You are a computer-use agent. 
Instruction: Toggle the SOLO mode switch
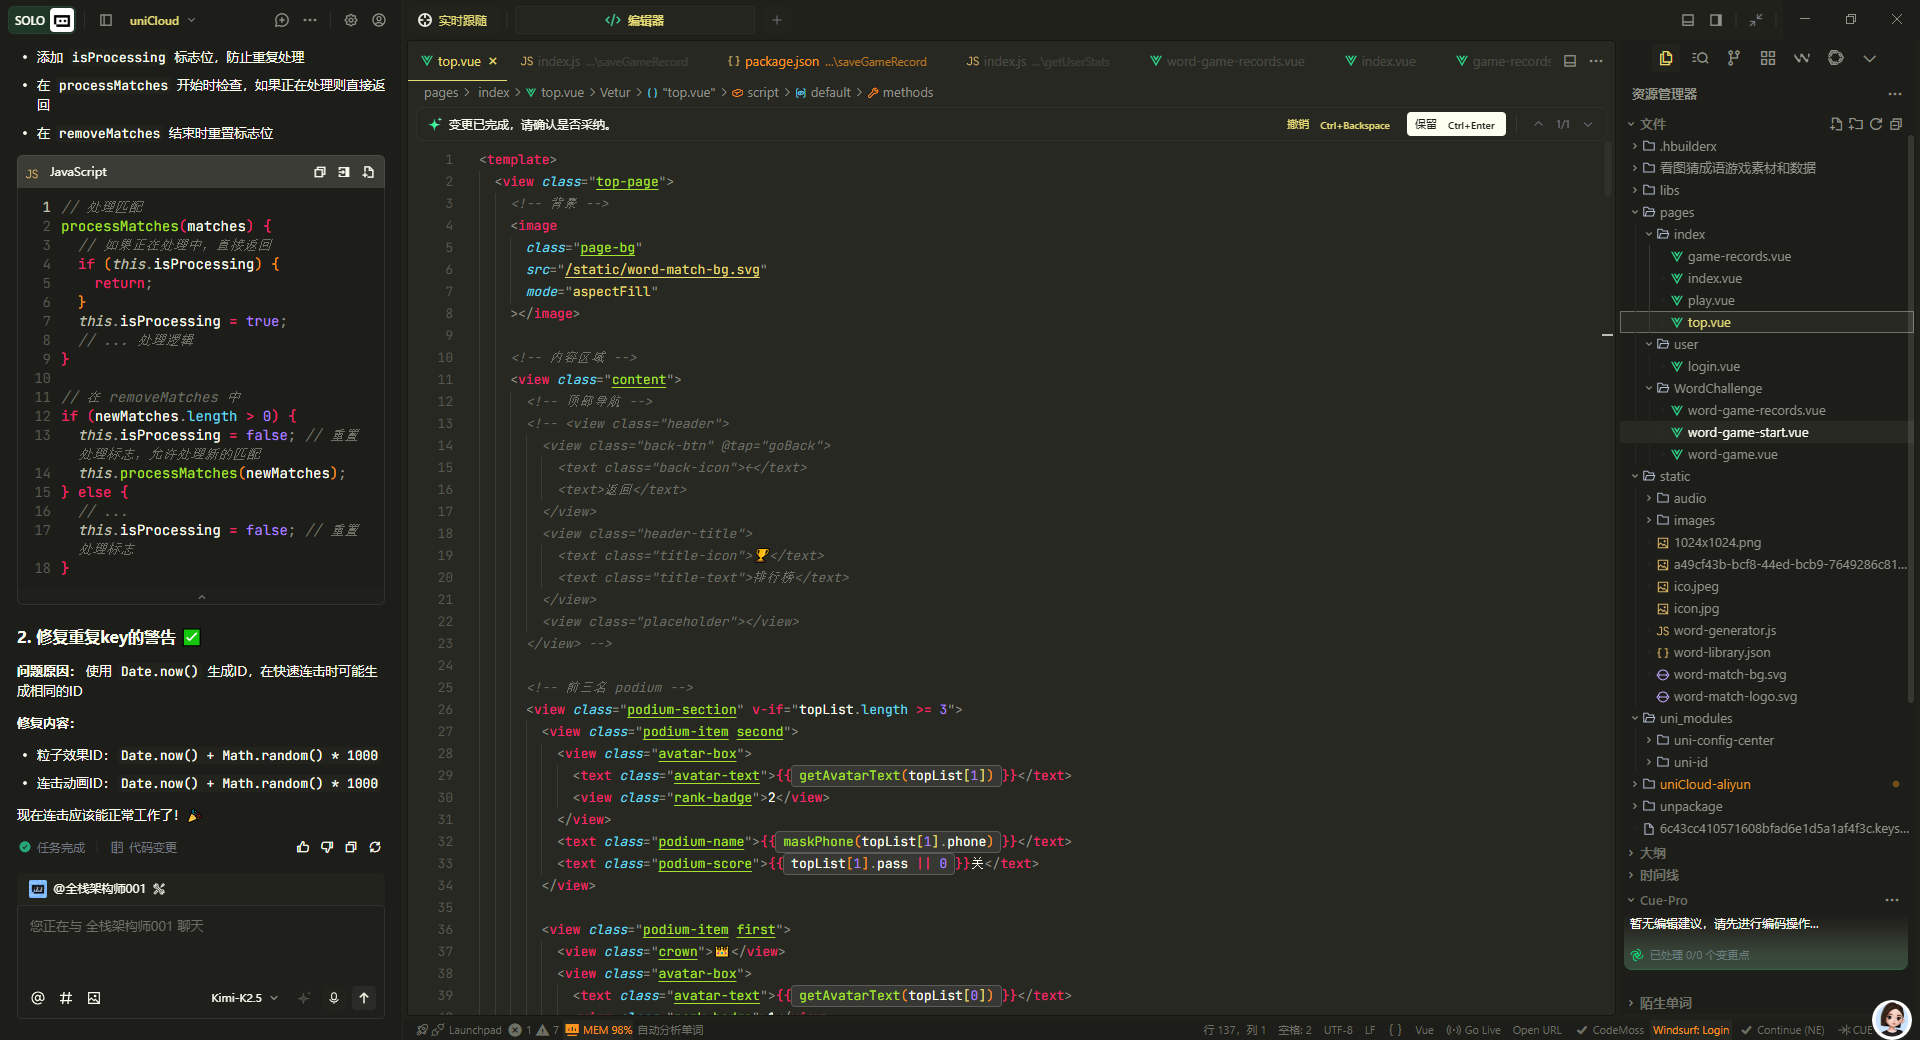coord(44,20)
